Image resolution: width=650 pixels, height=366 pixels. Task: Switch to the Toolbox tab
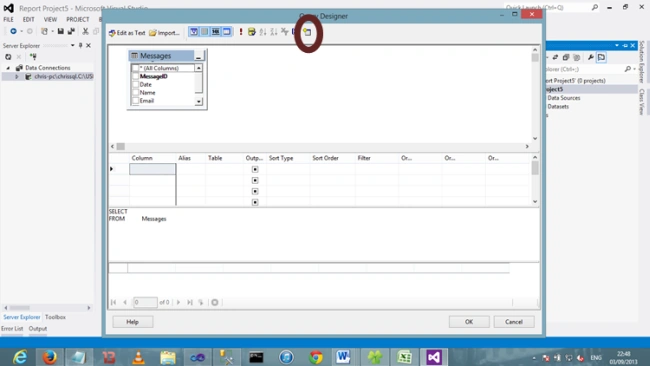point(55,317)
